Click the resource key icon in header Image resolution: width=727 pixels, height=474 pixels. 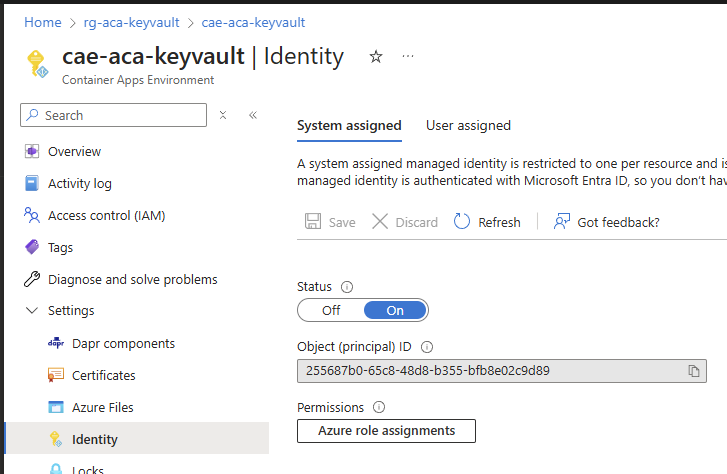(38, 64)
